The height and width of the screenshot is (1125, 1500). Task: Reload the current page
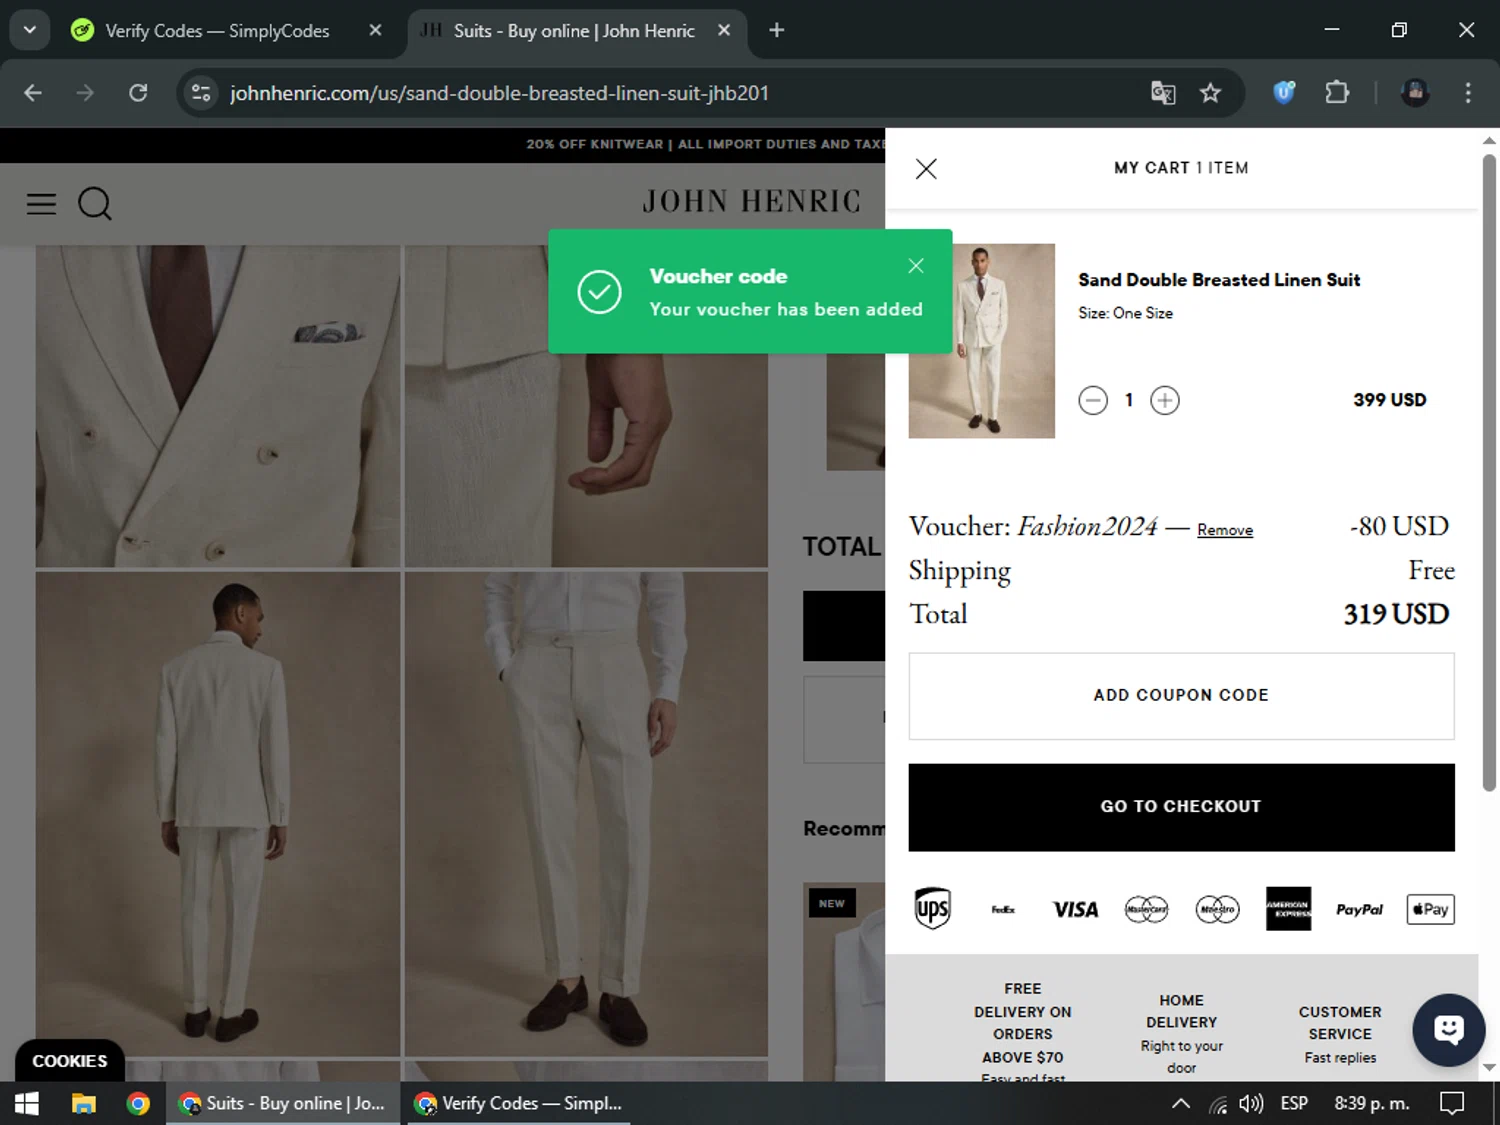pyautogui.click(x=138, y=93)
